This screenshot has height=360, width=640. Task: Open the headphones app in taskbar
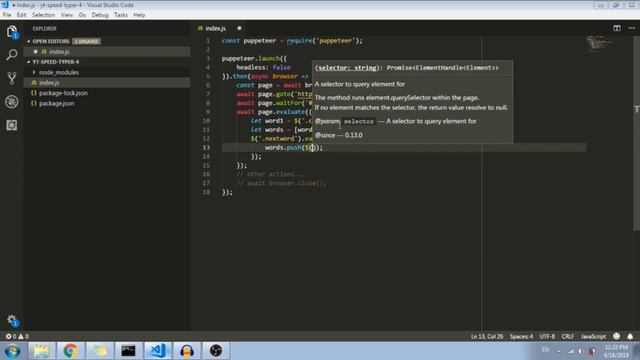pos(187,351)
